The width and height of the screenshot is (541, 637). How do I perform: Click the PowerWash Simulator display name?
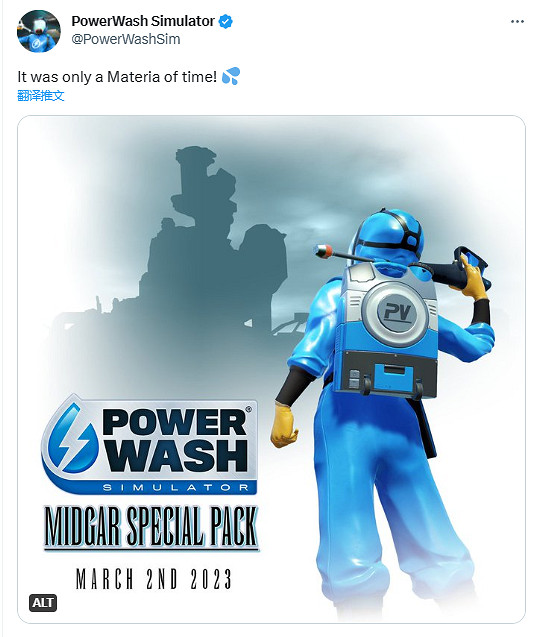coord(143,21)
